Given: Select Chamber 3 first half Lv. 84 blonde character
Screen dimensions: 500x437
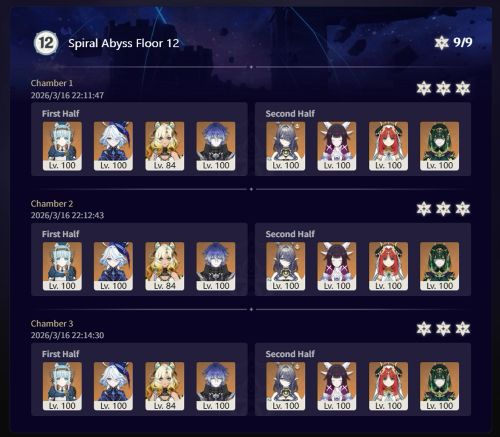Looking at the screenshot, I should [x=165, y=386].
